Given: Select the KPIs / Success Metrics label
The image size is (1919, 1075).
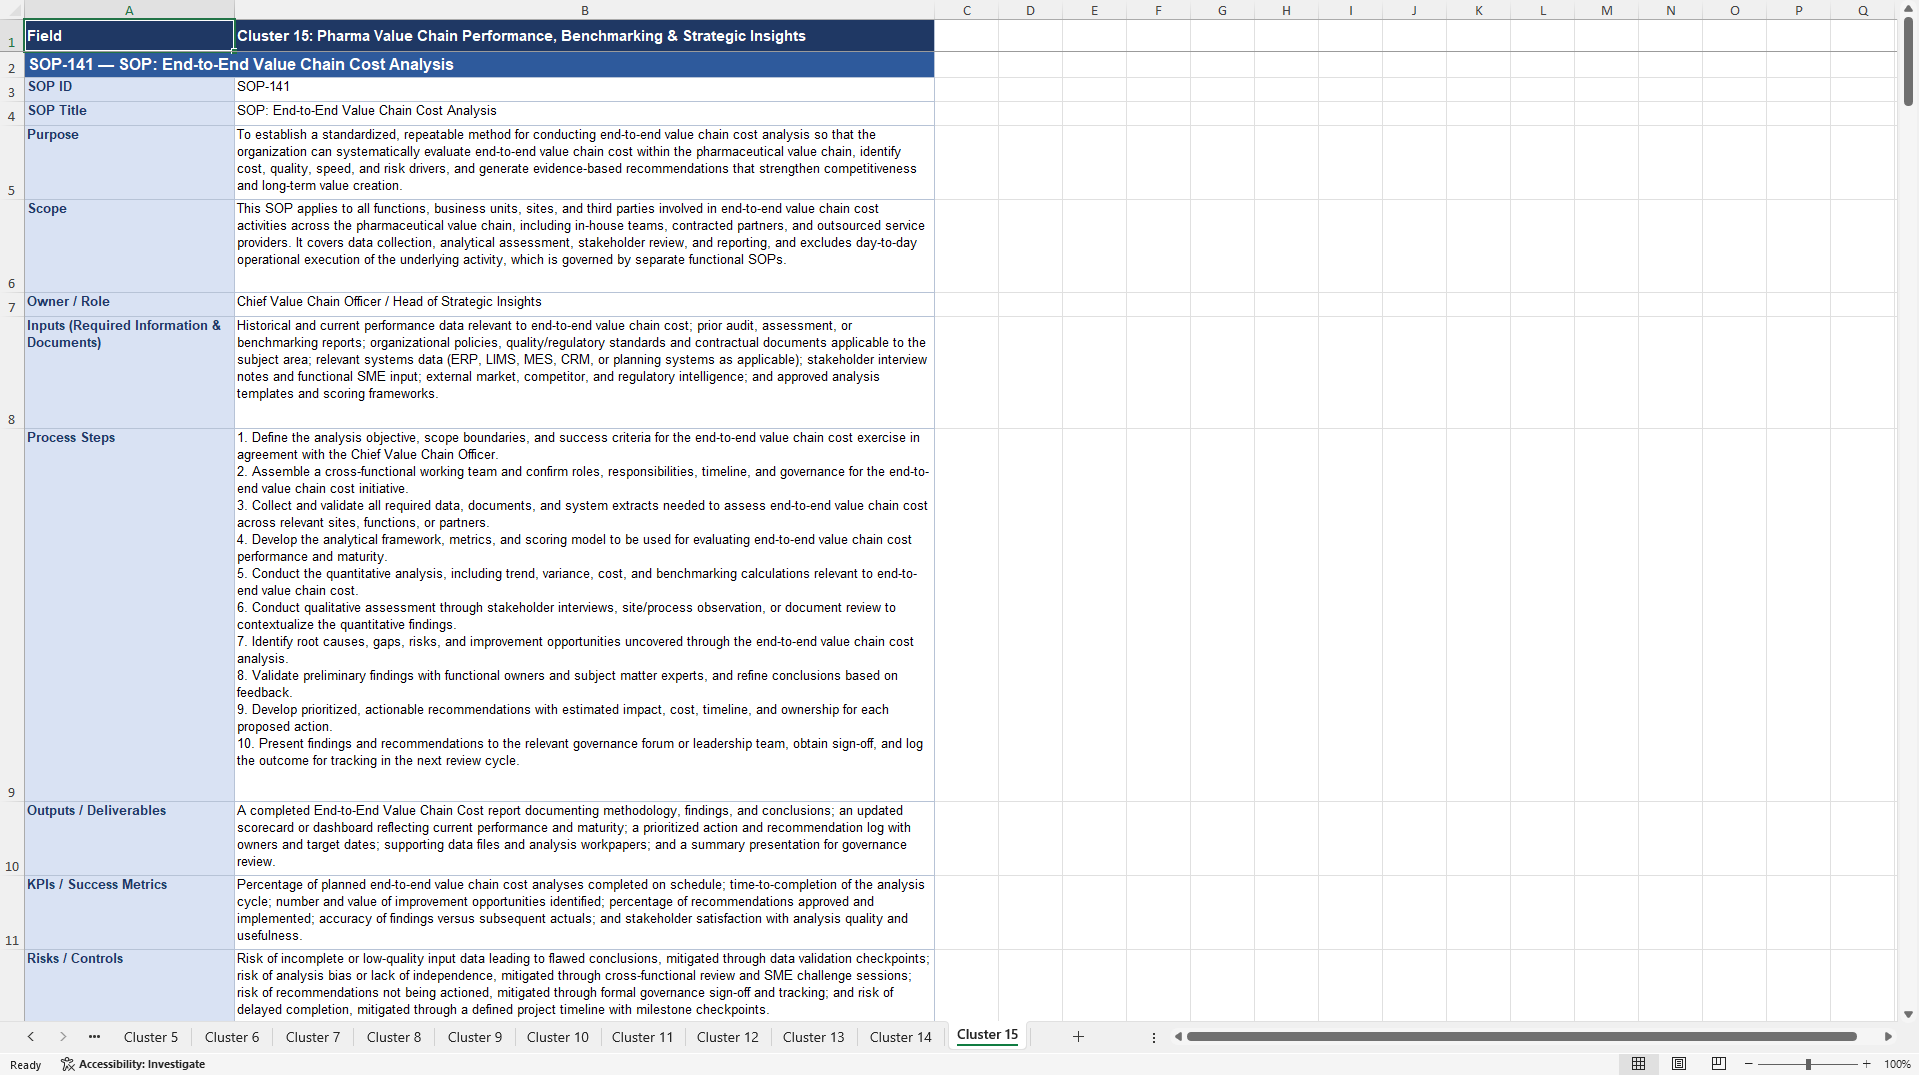Looking at the screenshot, I should pyautogui.click(x=129, y=912).
